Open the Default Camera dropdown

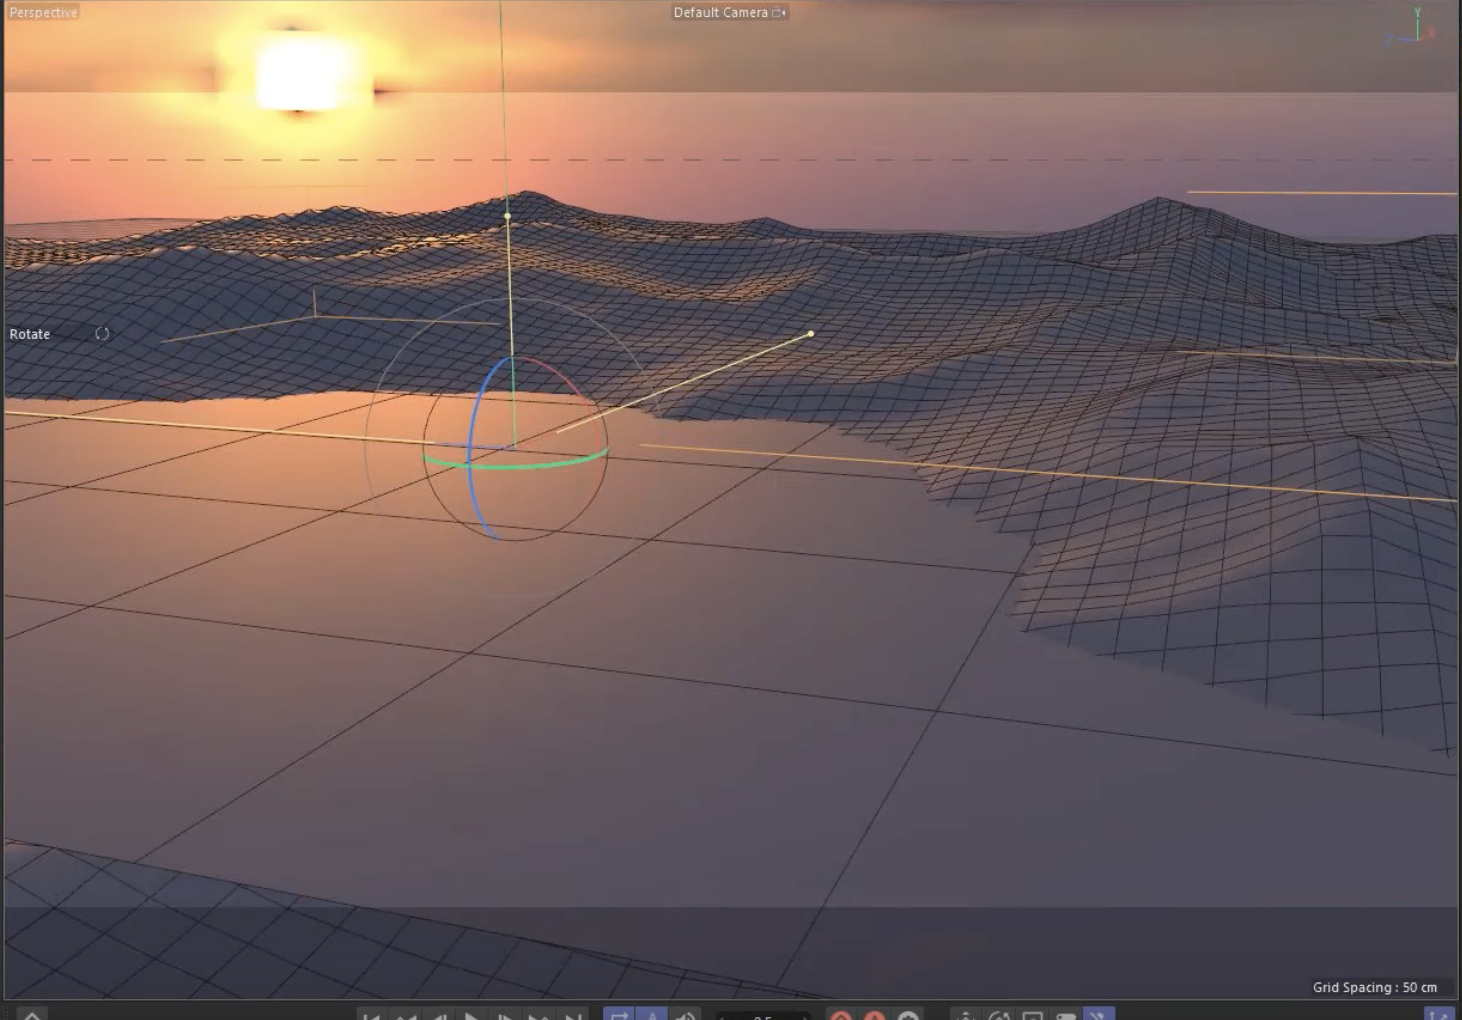pyautogui.click(x=779, y=12)
